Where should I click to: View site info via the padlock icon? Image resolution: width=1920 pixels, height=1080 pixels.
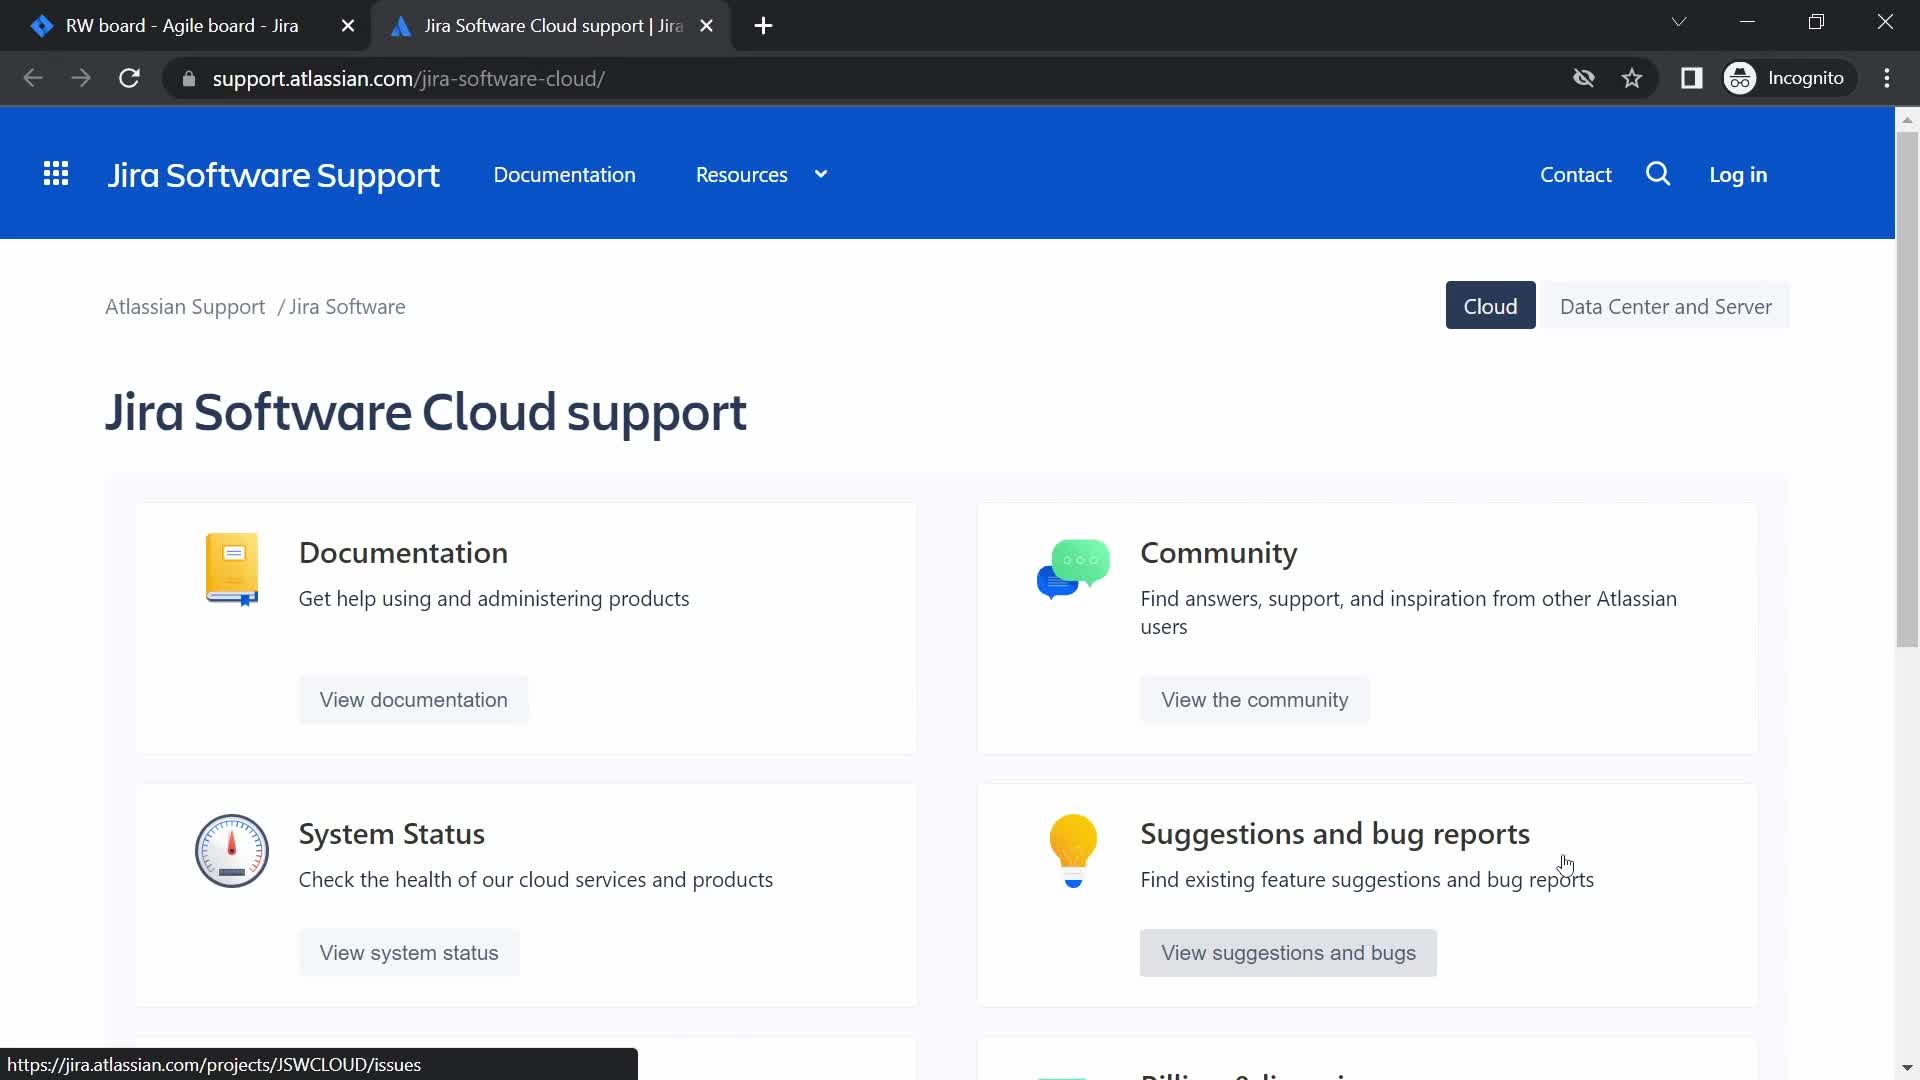point(188,79)
